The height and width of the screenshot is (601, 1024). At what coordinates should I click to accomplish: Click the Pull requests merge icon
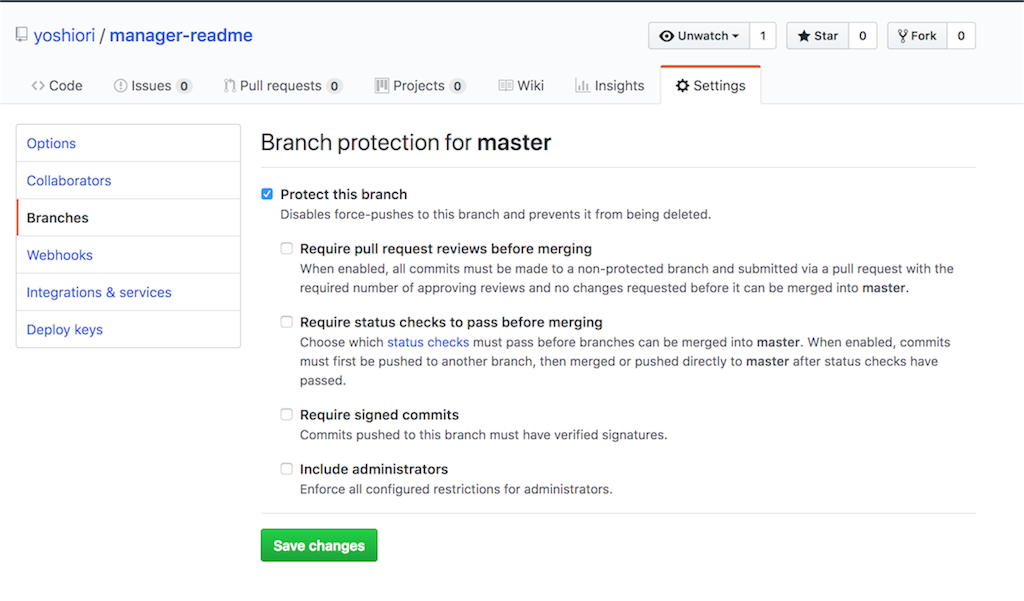(229, 86)
